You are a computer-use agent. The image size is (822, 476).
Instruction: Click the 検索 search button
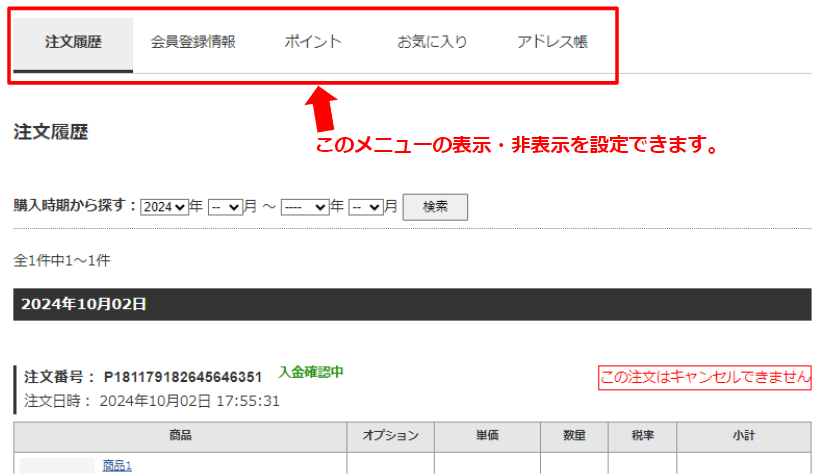pos(435,207)
